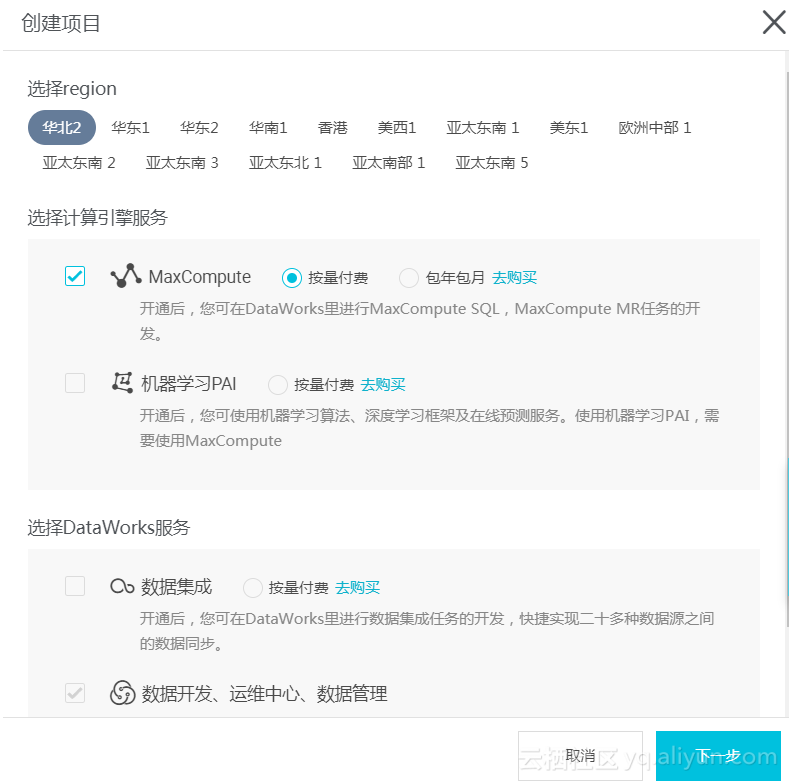The image size is (789, 782).
Task: Click the 数据开发、运维中心、数据管理 checkbox
Action: click(x=75, y=693)
